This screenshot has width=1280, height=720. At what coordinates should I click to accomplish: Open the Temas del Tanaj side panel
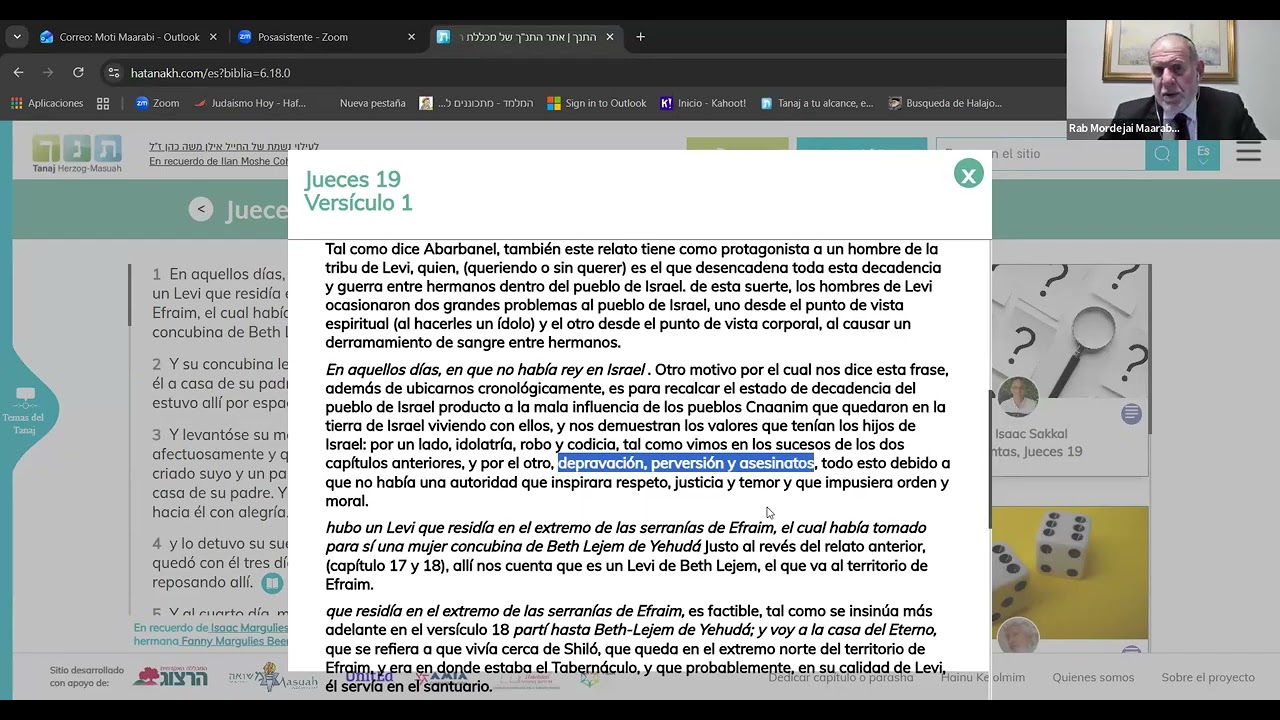pyautogui.click(x=25, y=411)
